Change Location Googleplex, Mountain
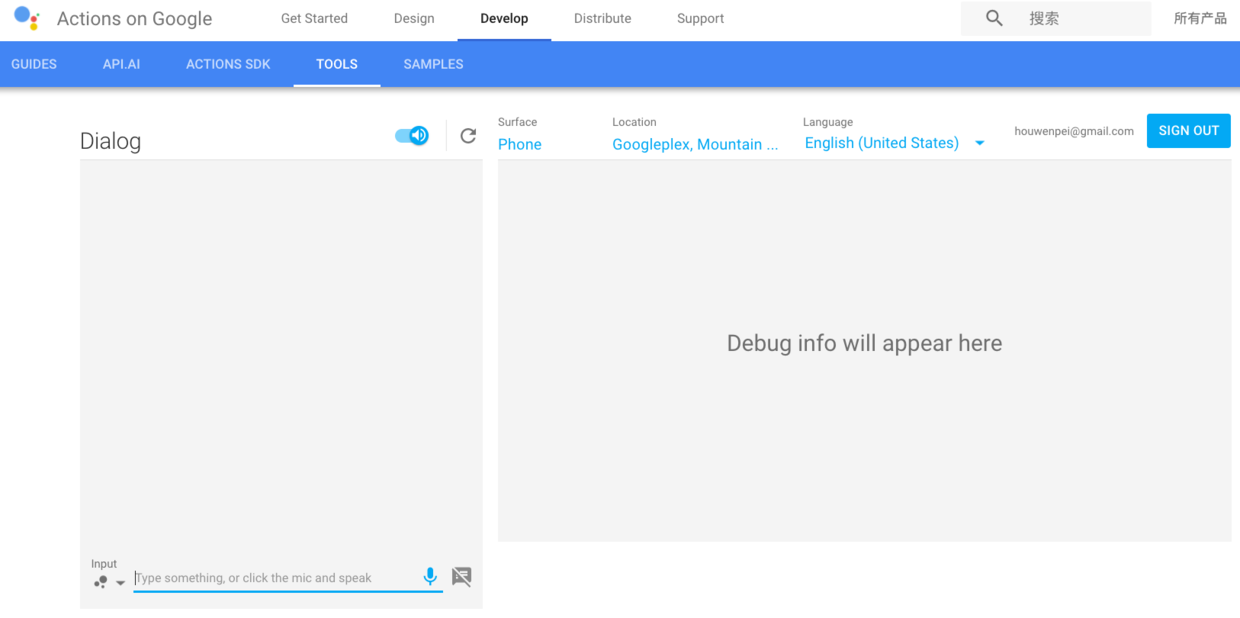The image size is (1240, 618). (x=695, y=144)
